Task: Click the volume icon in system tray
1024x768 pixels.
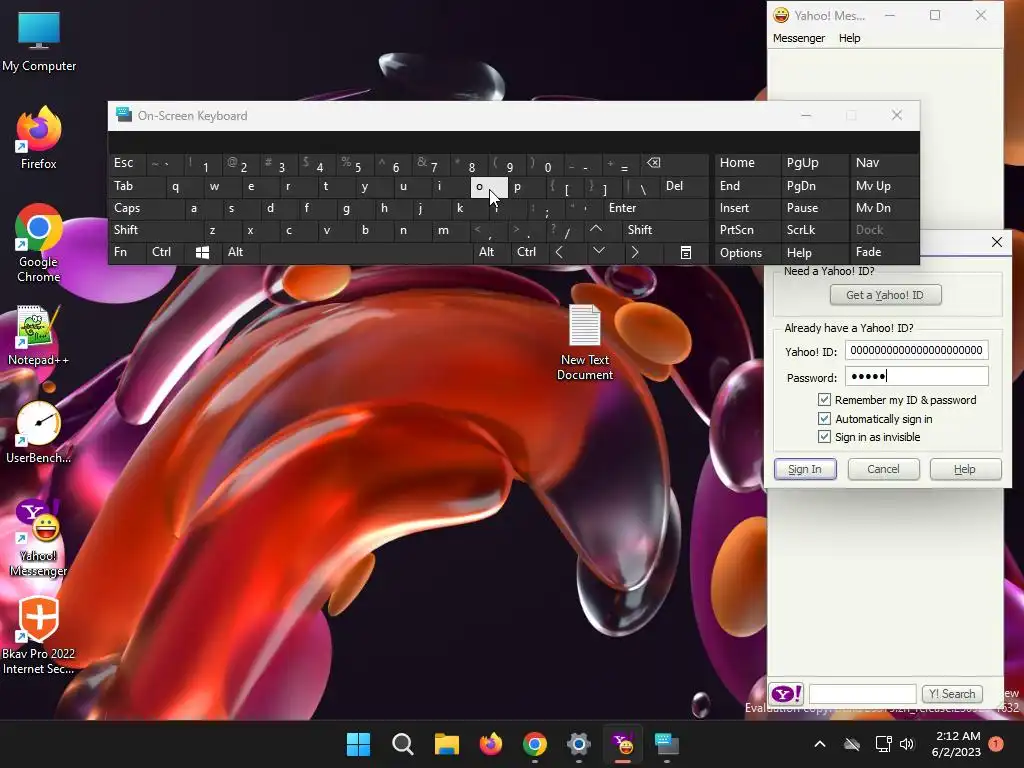Action: pos(906,744)
